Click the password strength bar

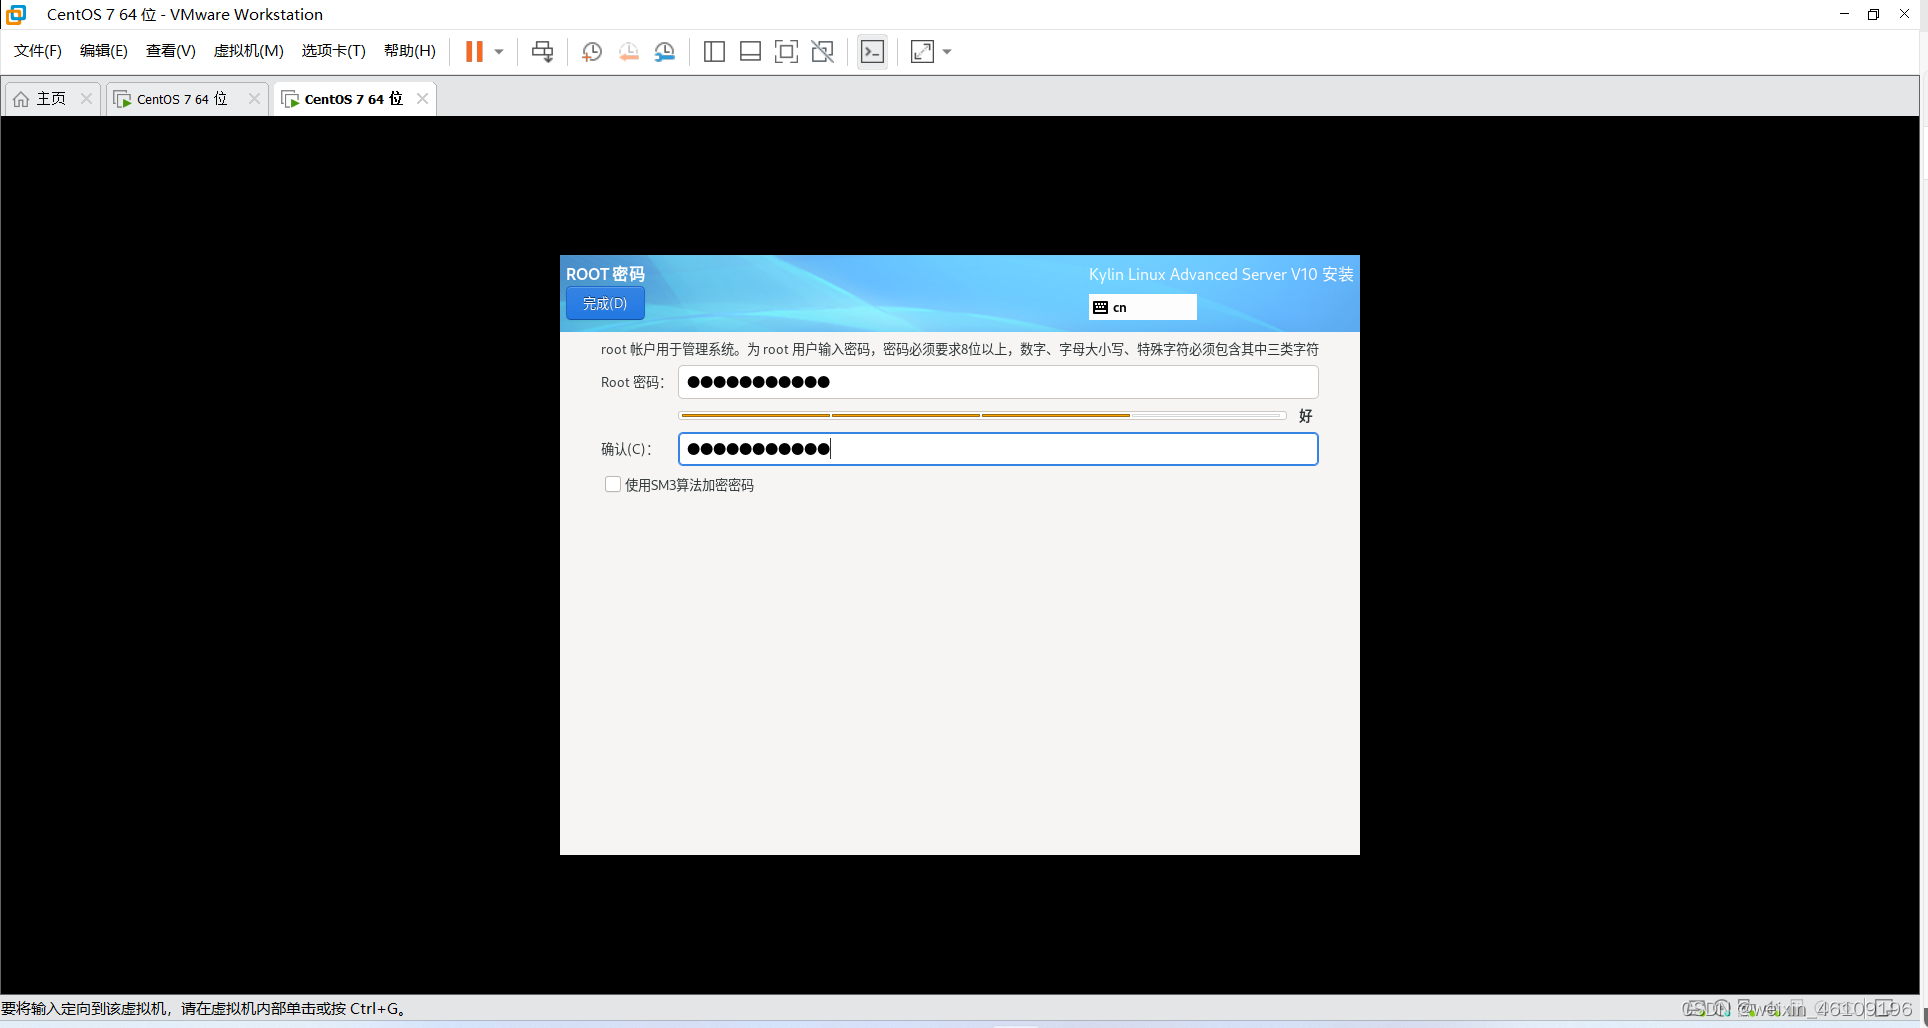(x=983, y=415)
